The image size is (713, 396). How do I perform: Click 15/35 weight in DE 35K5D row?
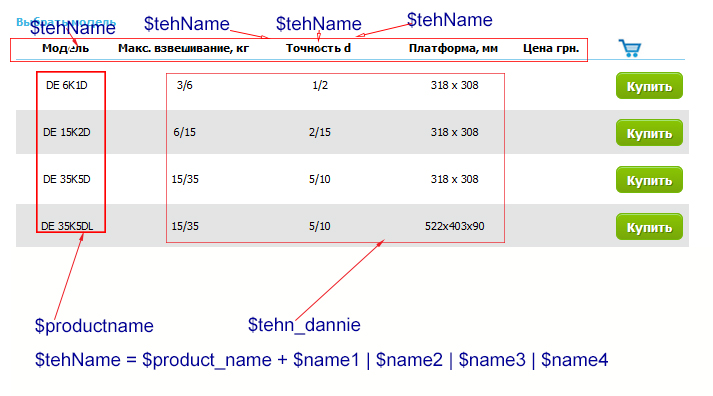(x=185, y=179)
